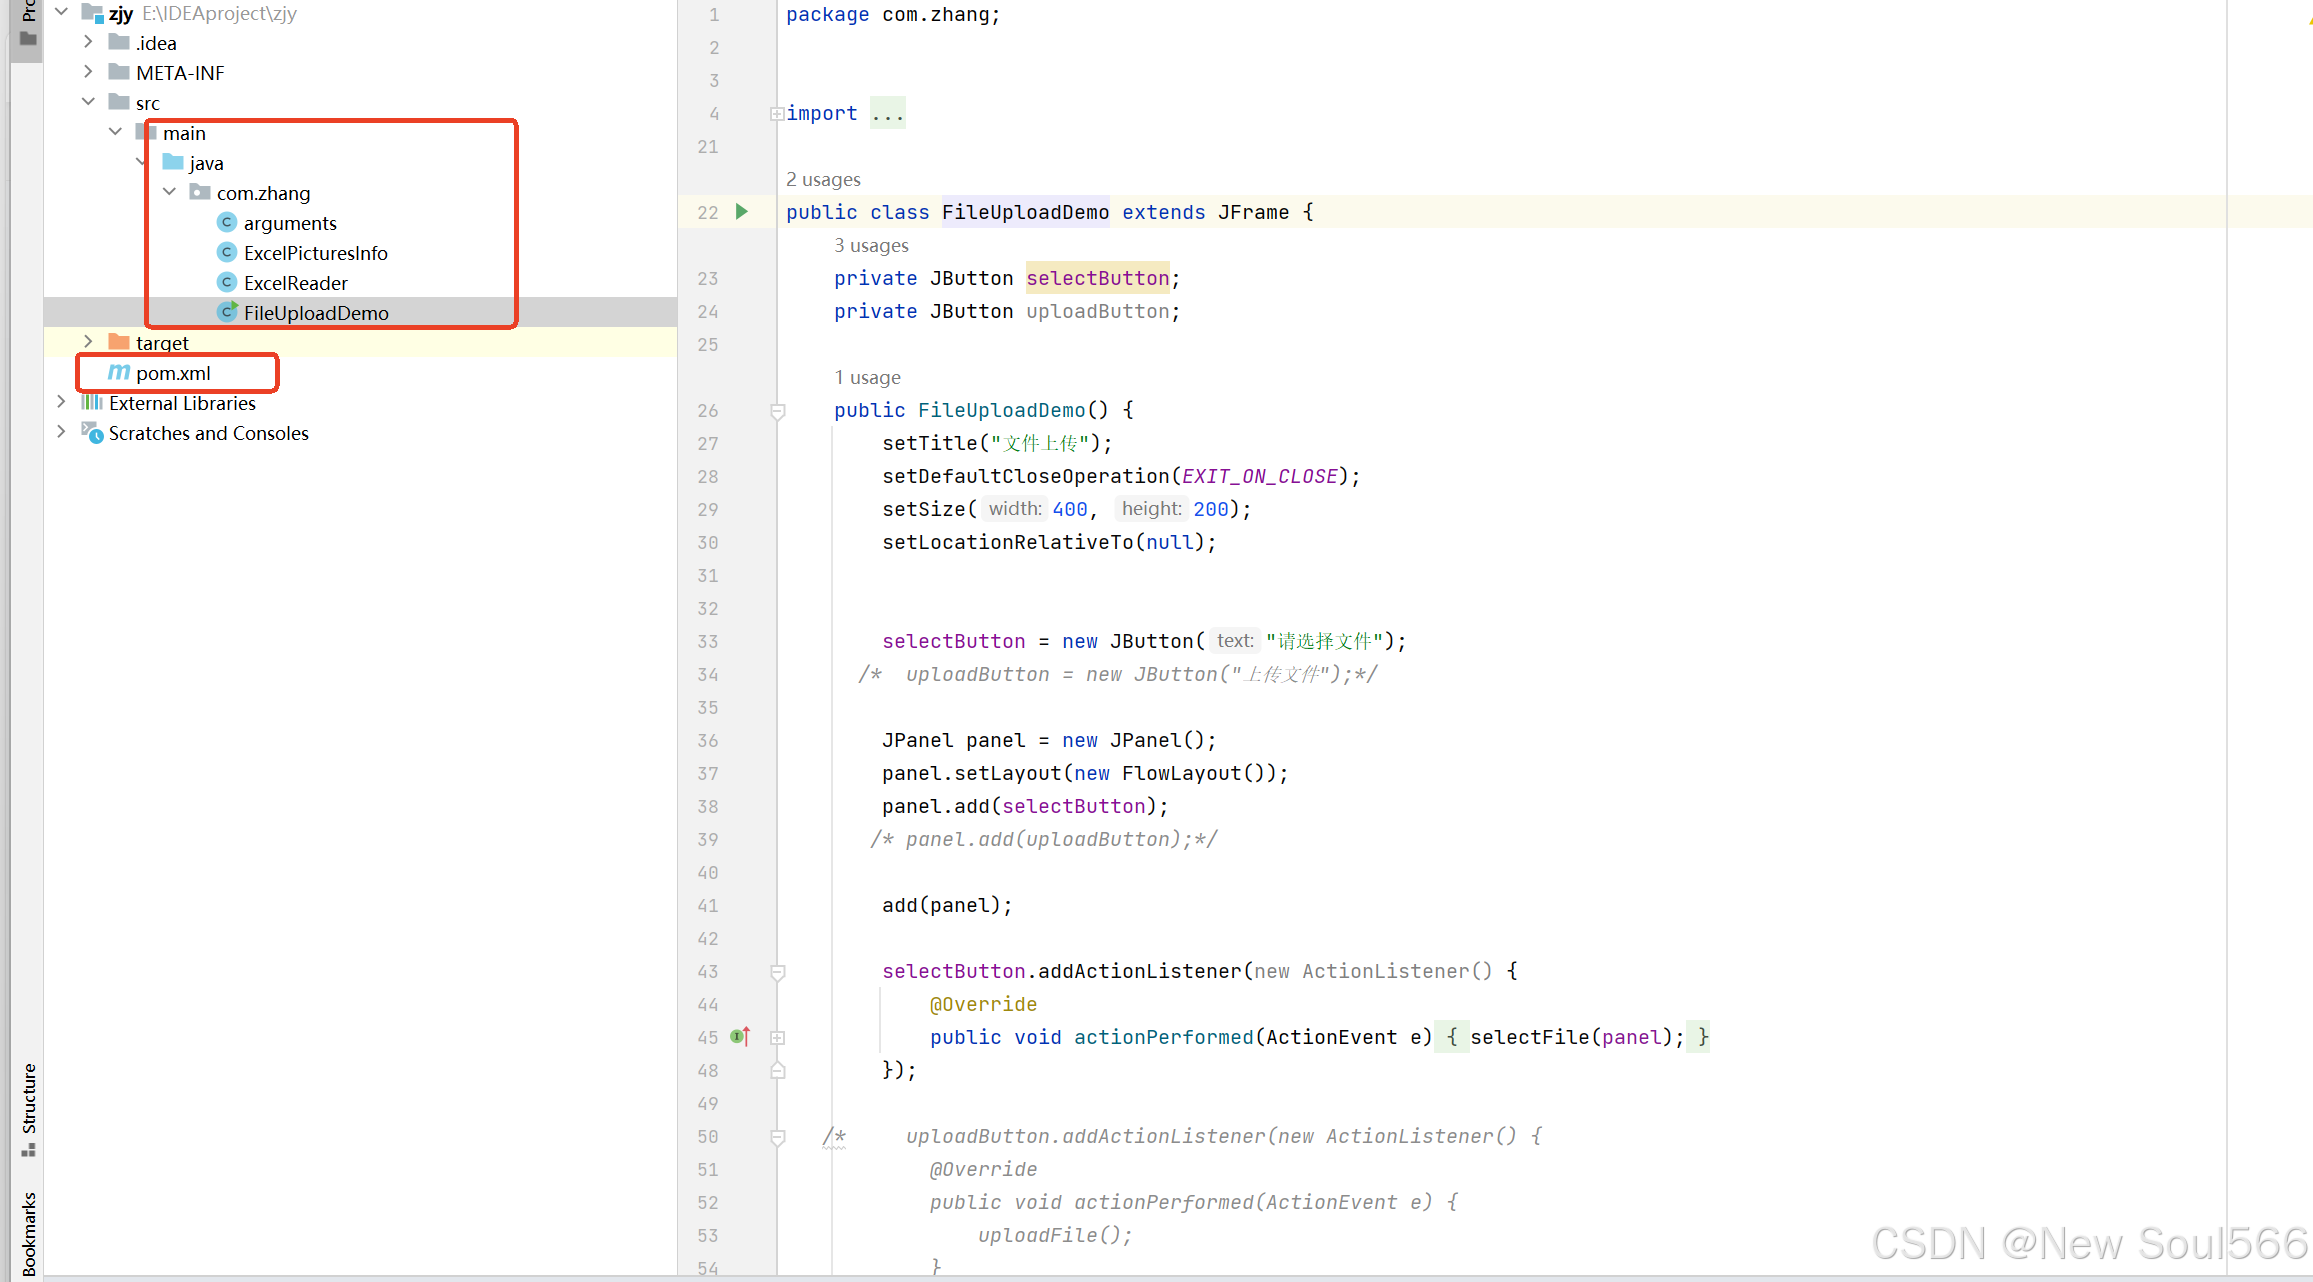
Task: Click the ExcelPicturesInfo class icon
Action: (227, 253)
